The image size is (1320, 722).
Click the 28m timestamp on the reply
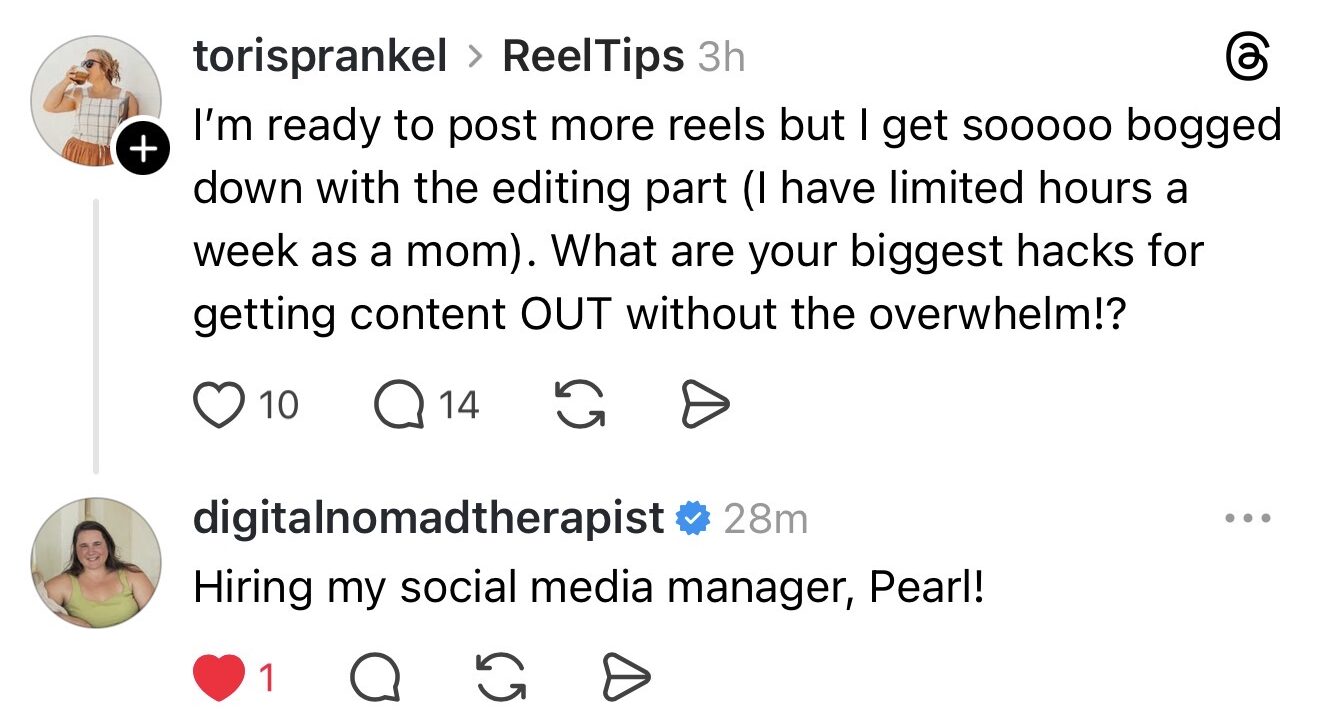click(765, 519)
